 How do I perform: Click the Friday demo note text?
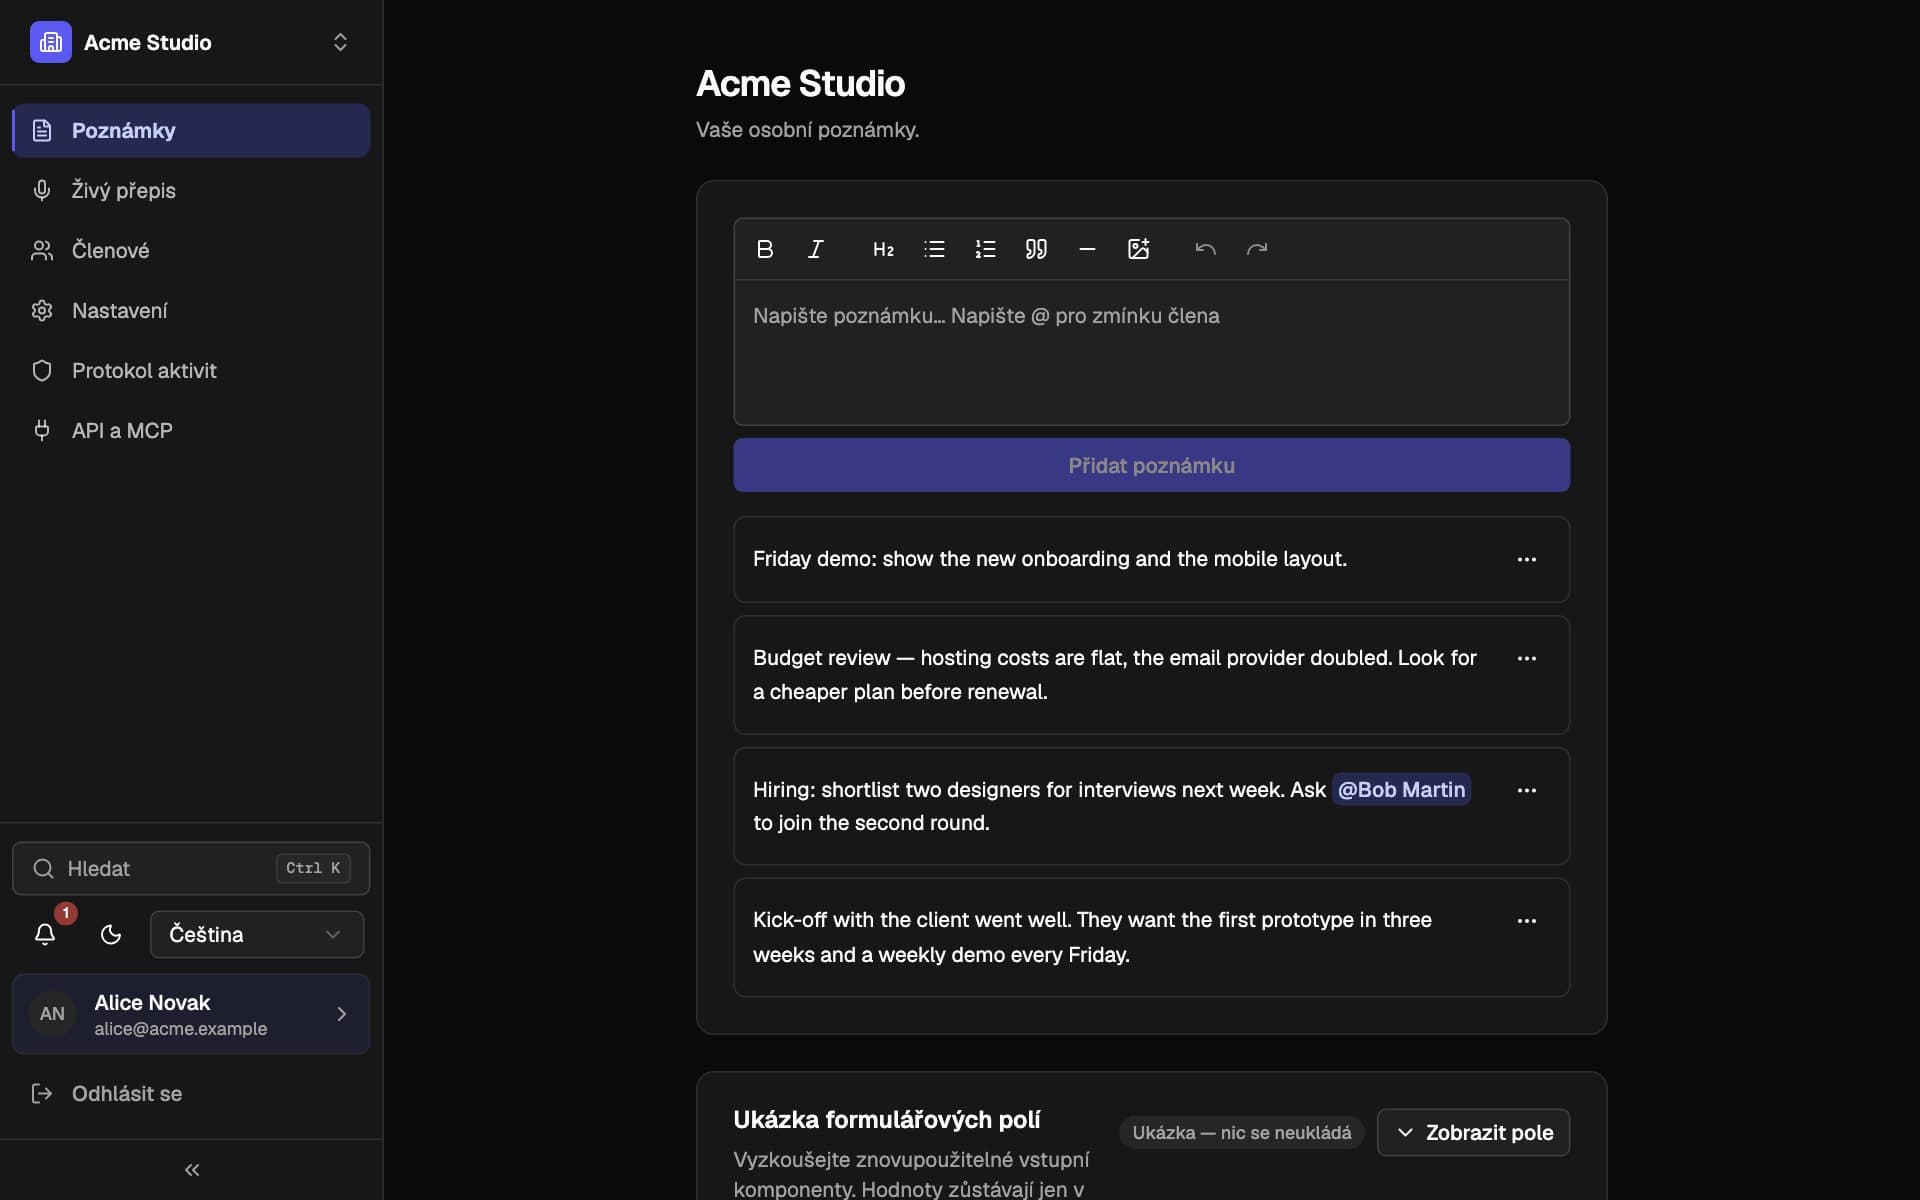1049,559
